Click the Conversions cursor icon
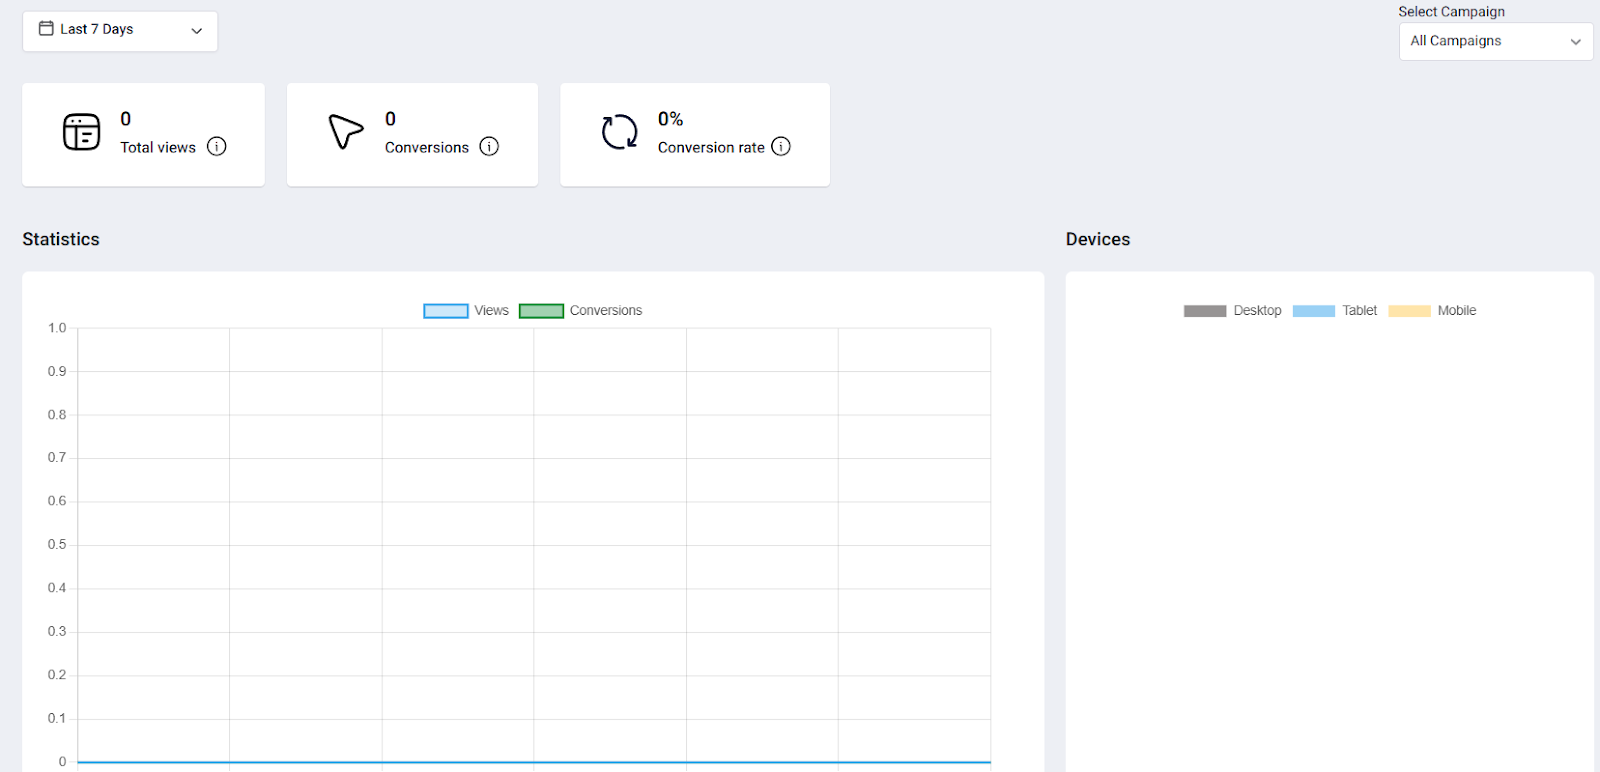Image resolution: width=1600 pixels, height=772 pixels. [x=345, y=131]
